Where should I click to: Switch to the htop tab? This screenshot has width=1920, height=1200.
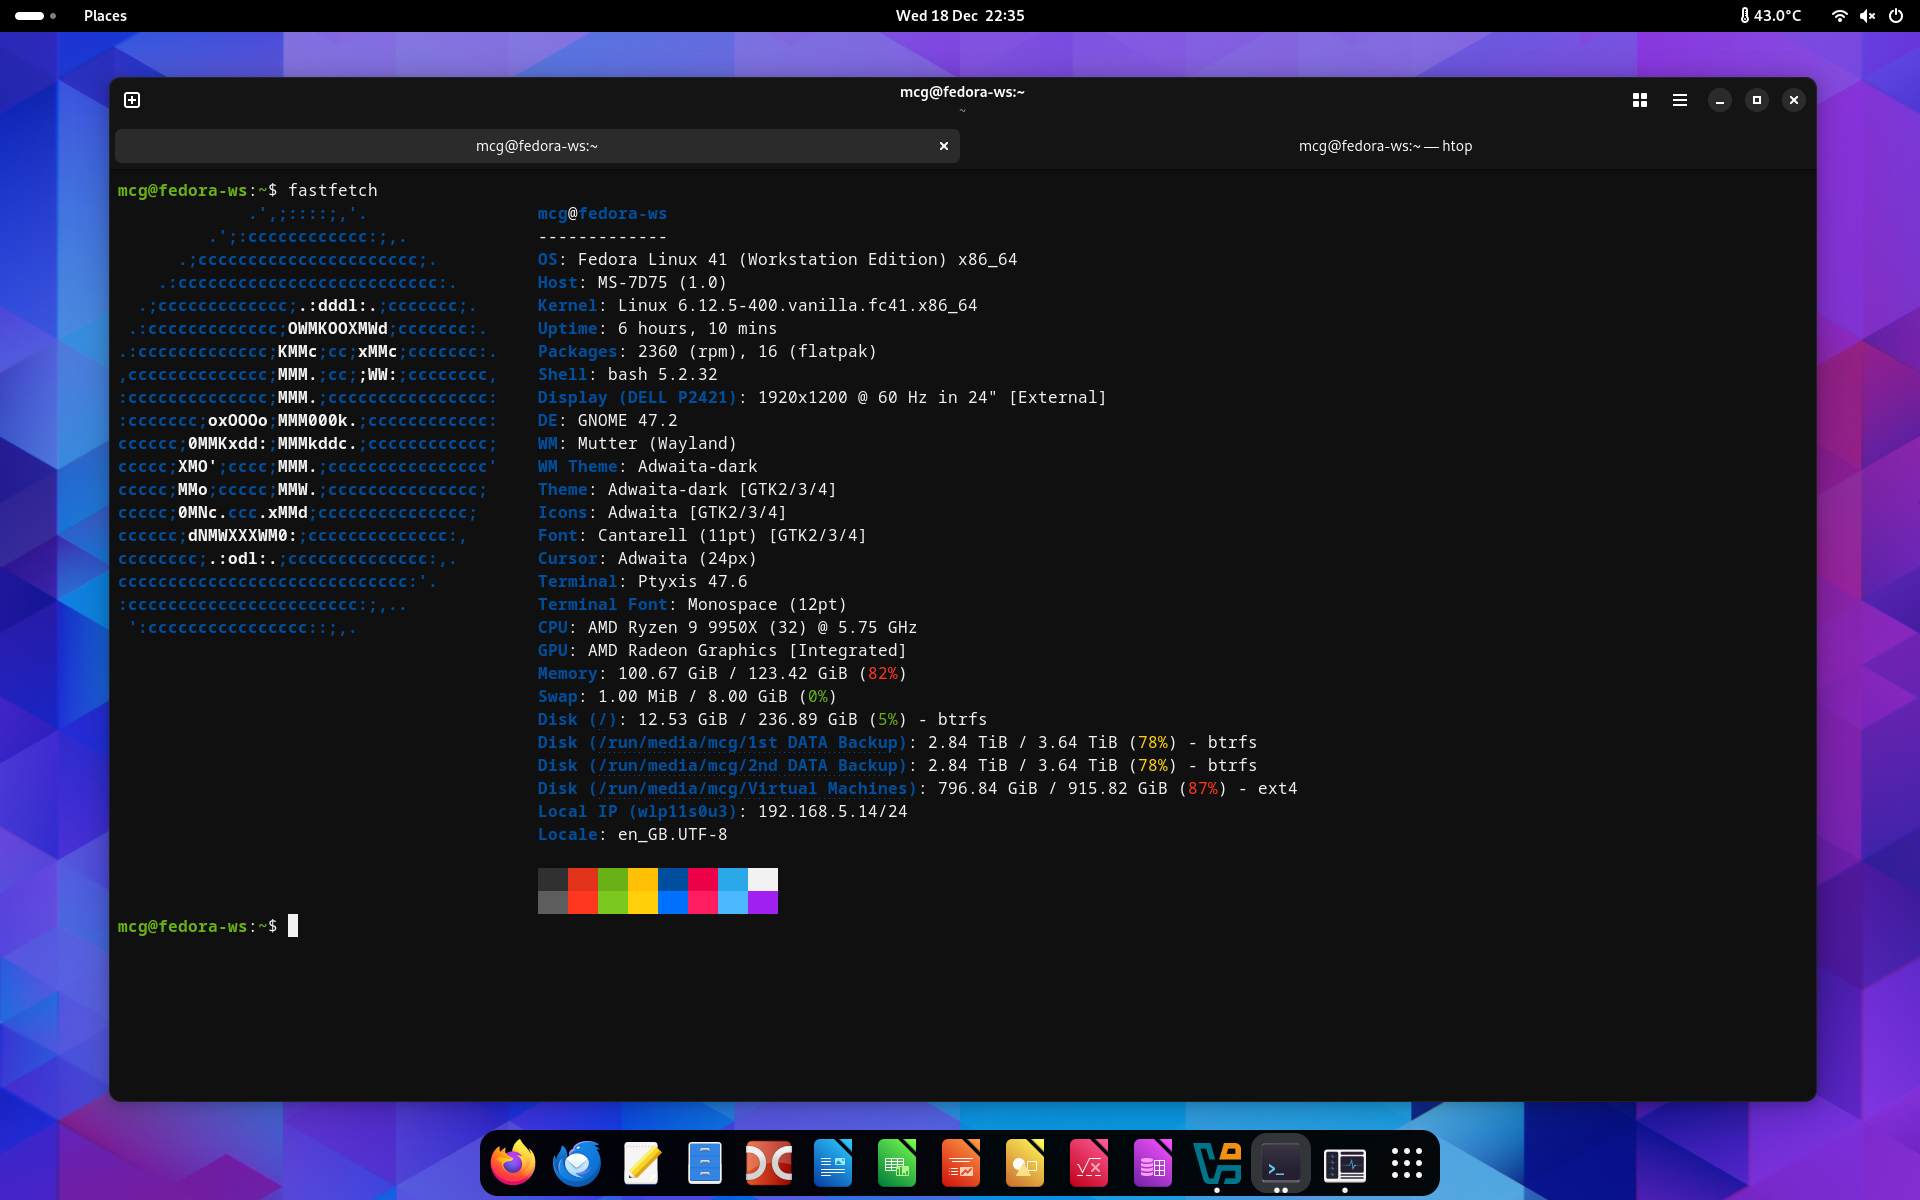(x=1385, y=146)
